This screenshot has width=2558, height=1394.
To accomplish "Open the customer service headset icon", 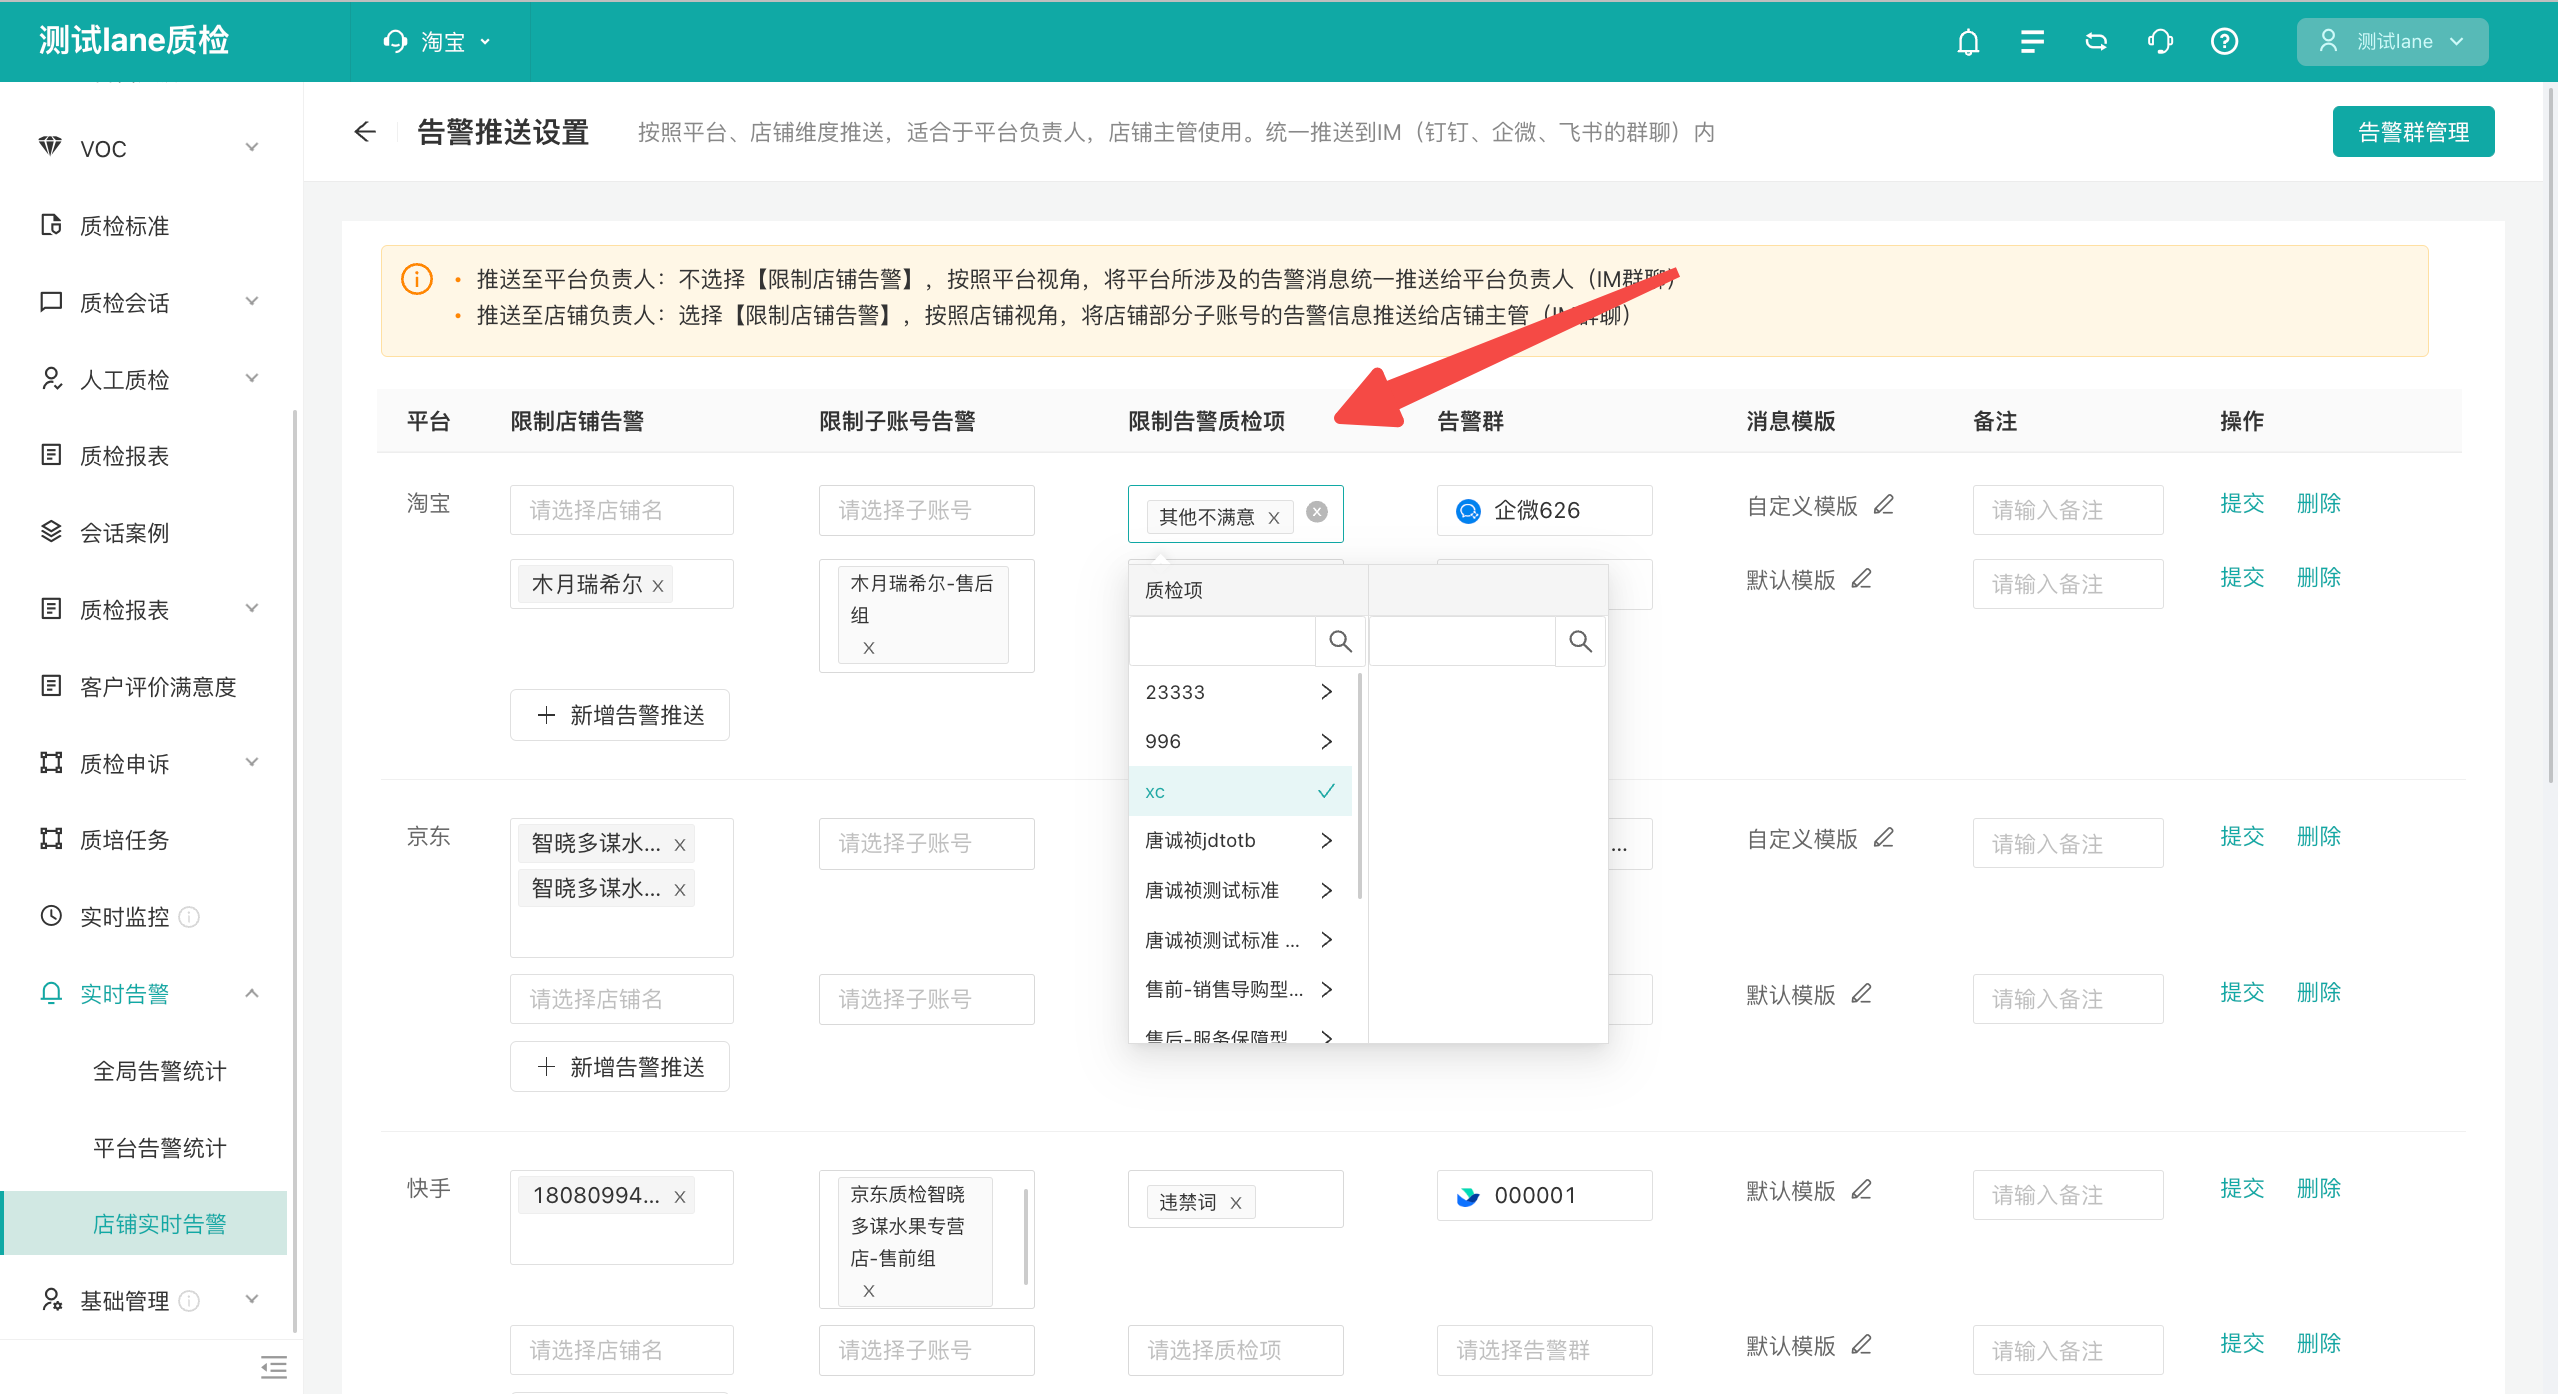I will [2160, 41].
